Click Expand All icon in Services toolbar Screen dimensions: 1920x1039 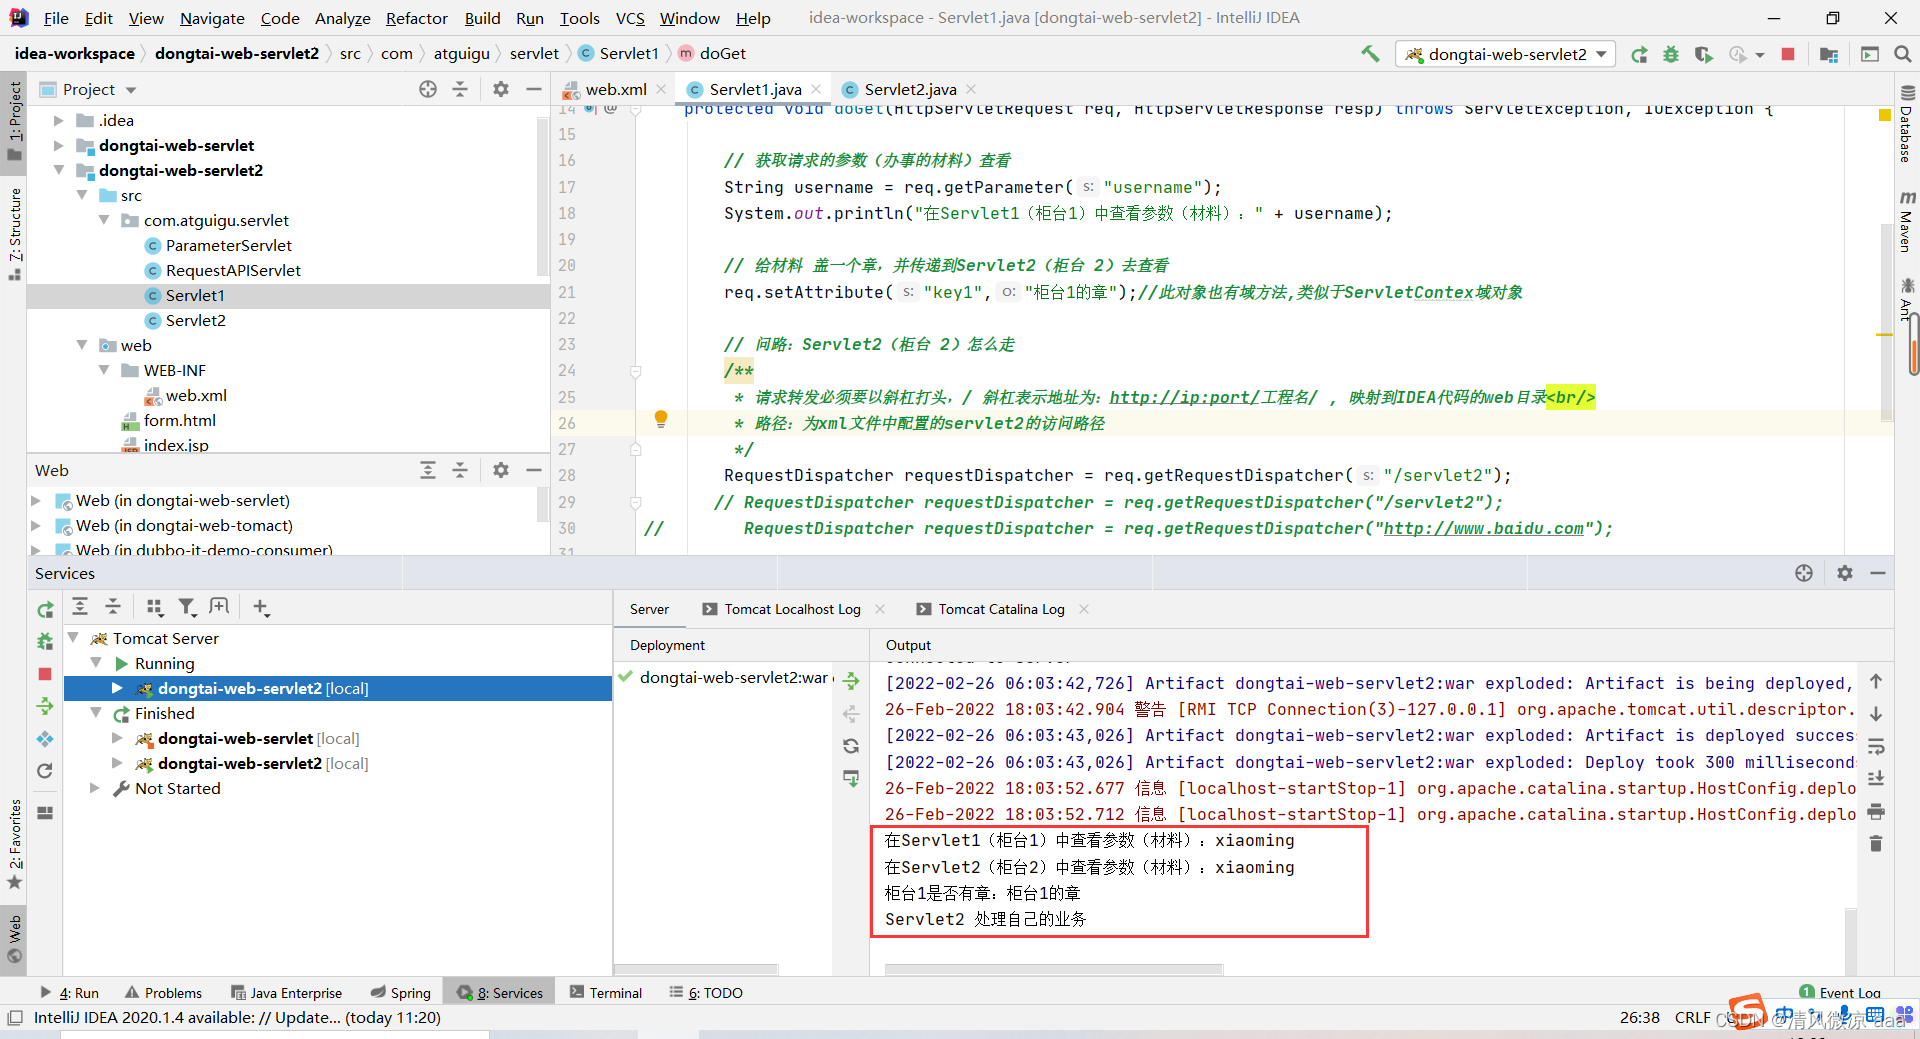(x=80, y=607)
